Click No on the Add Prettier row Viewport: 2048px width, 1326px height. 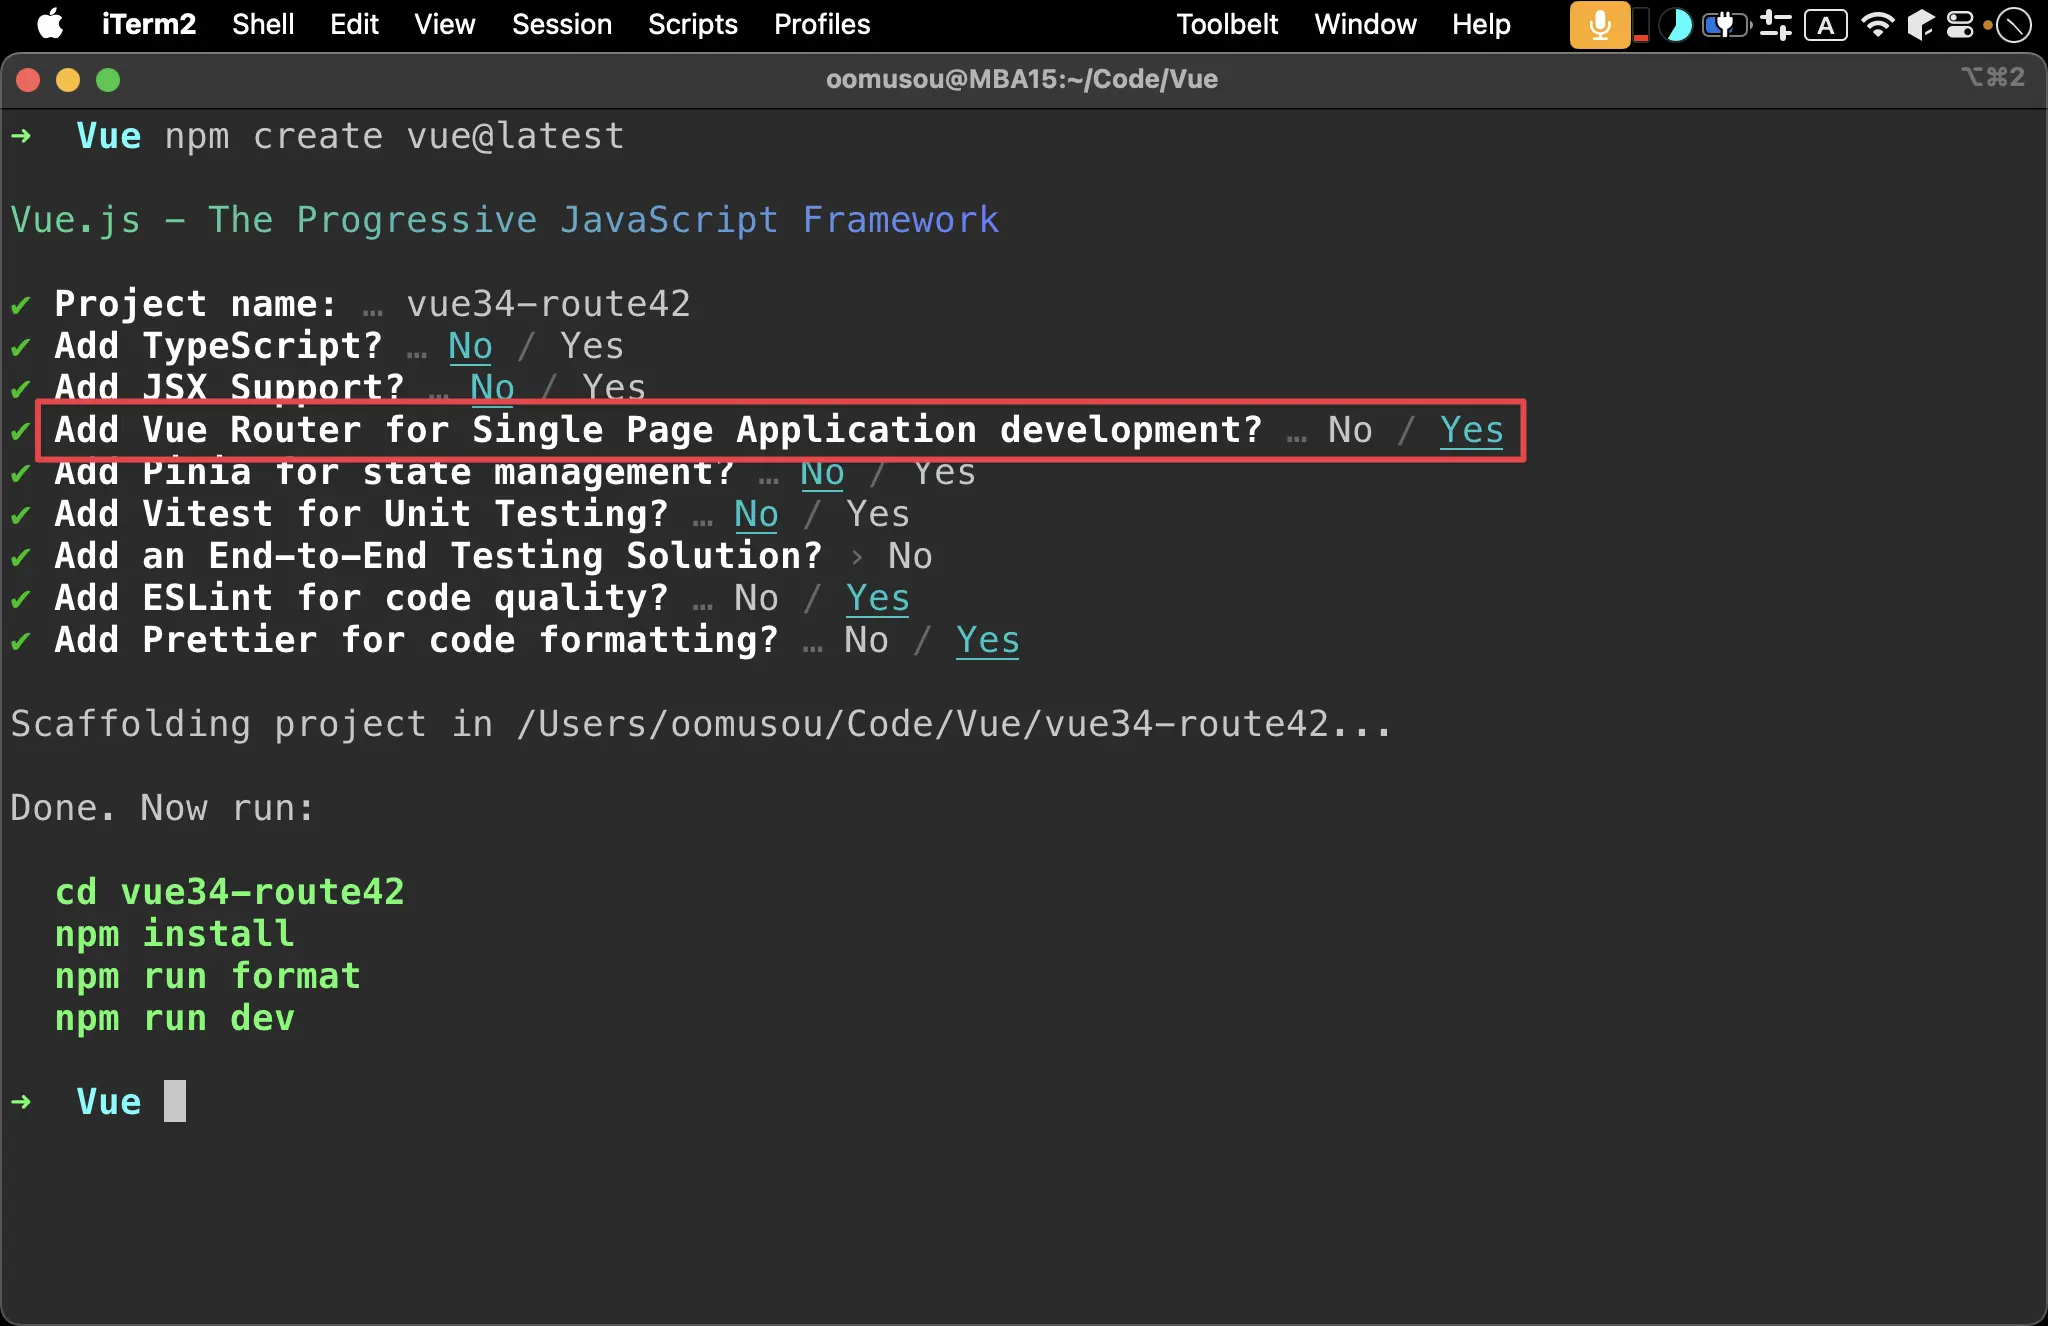tap(866, 640)
